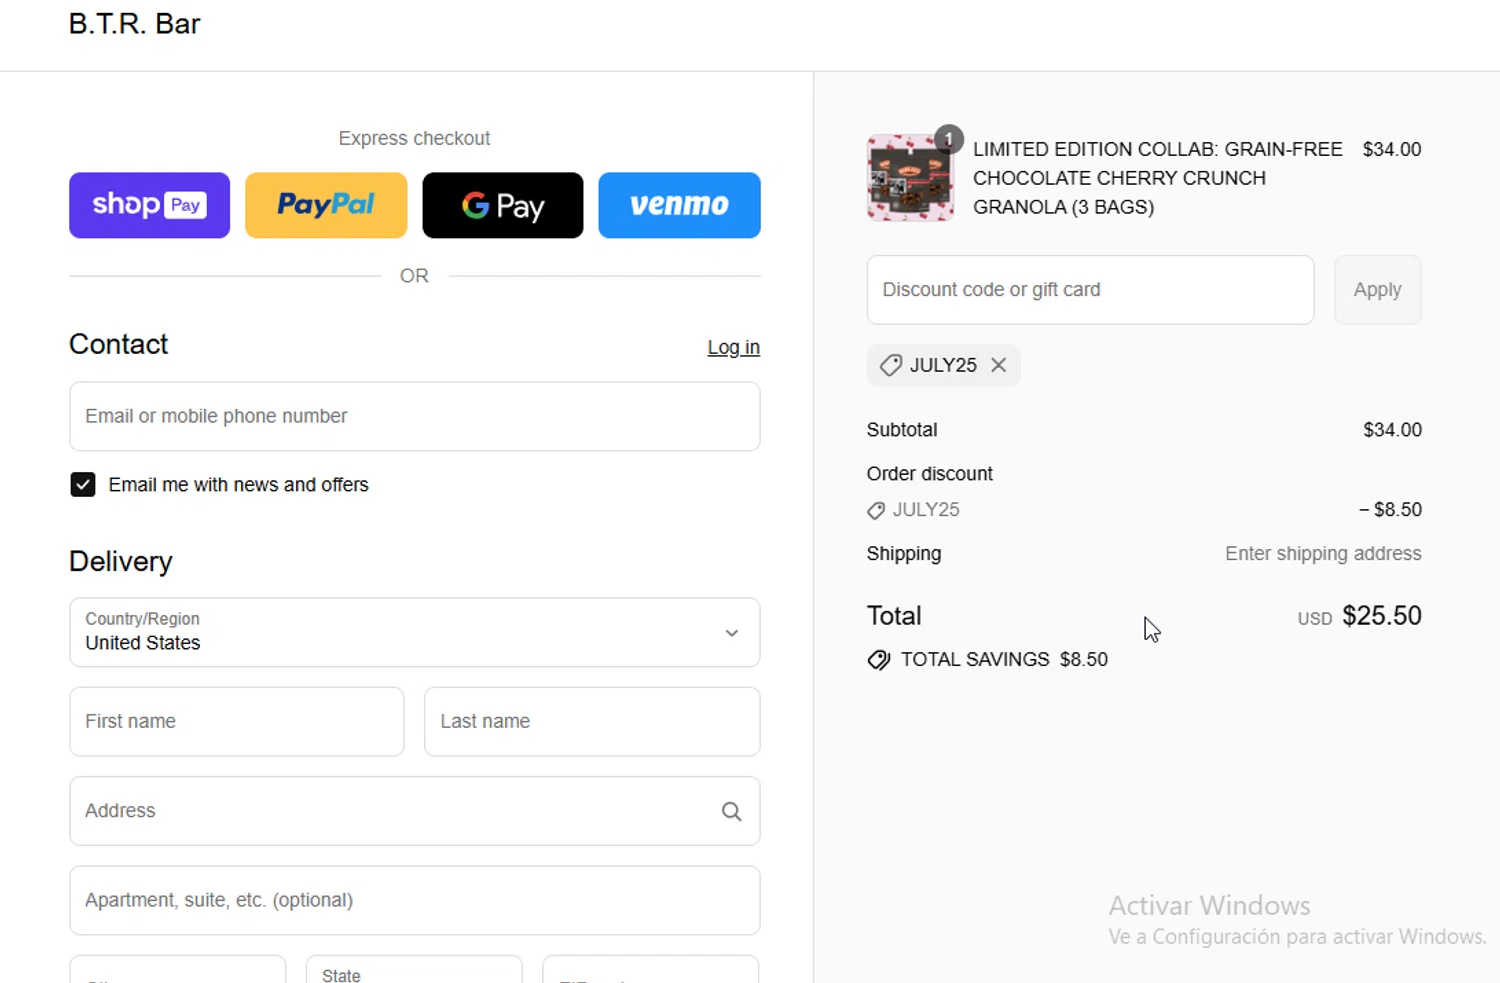Remove the JULY25 discount tag
This screenshot has height=983, width=1500.
(998, 365)
